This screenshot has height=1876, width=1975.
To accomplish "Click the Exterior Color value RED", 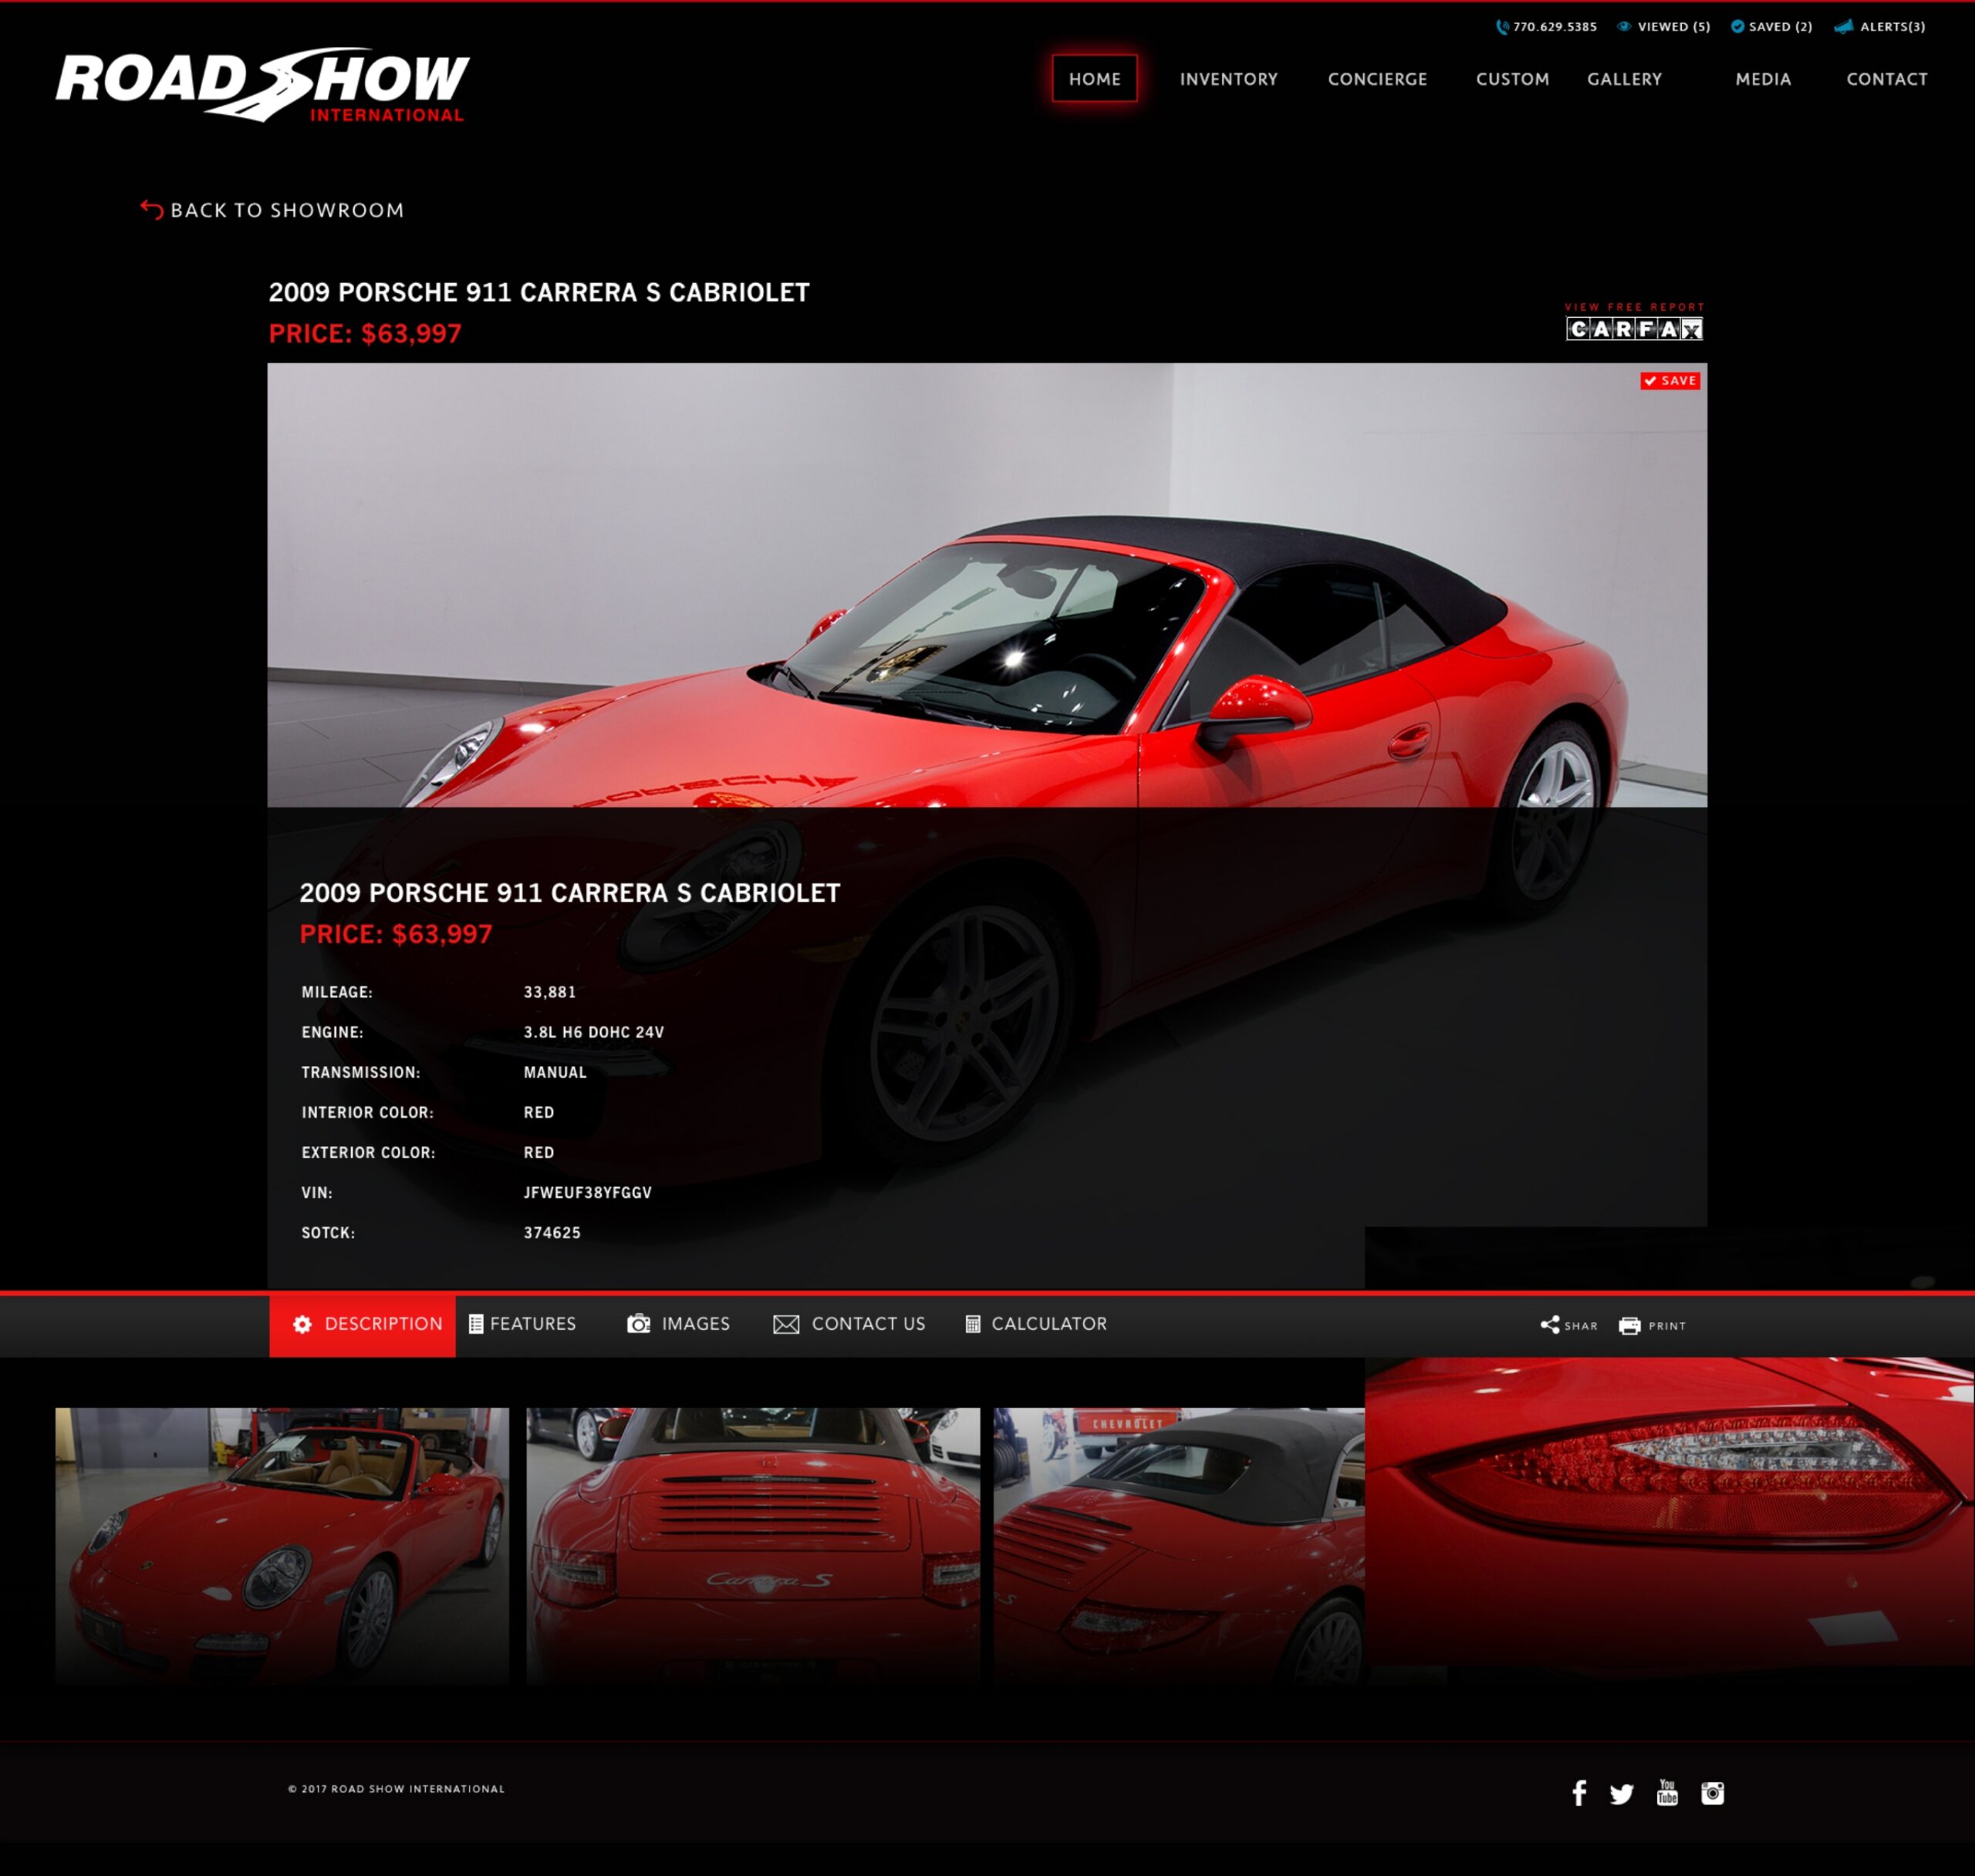I will click(539, 1152).
